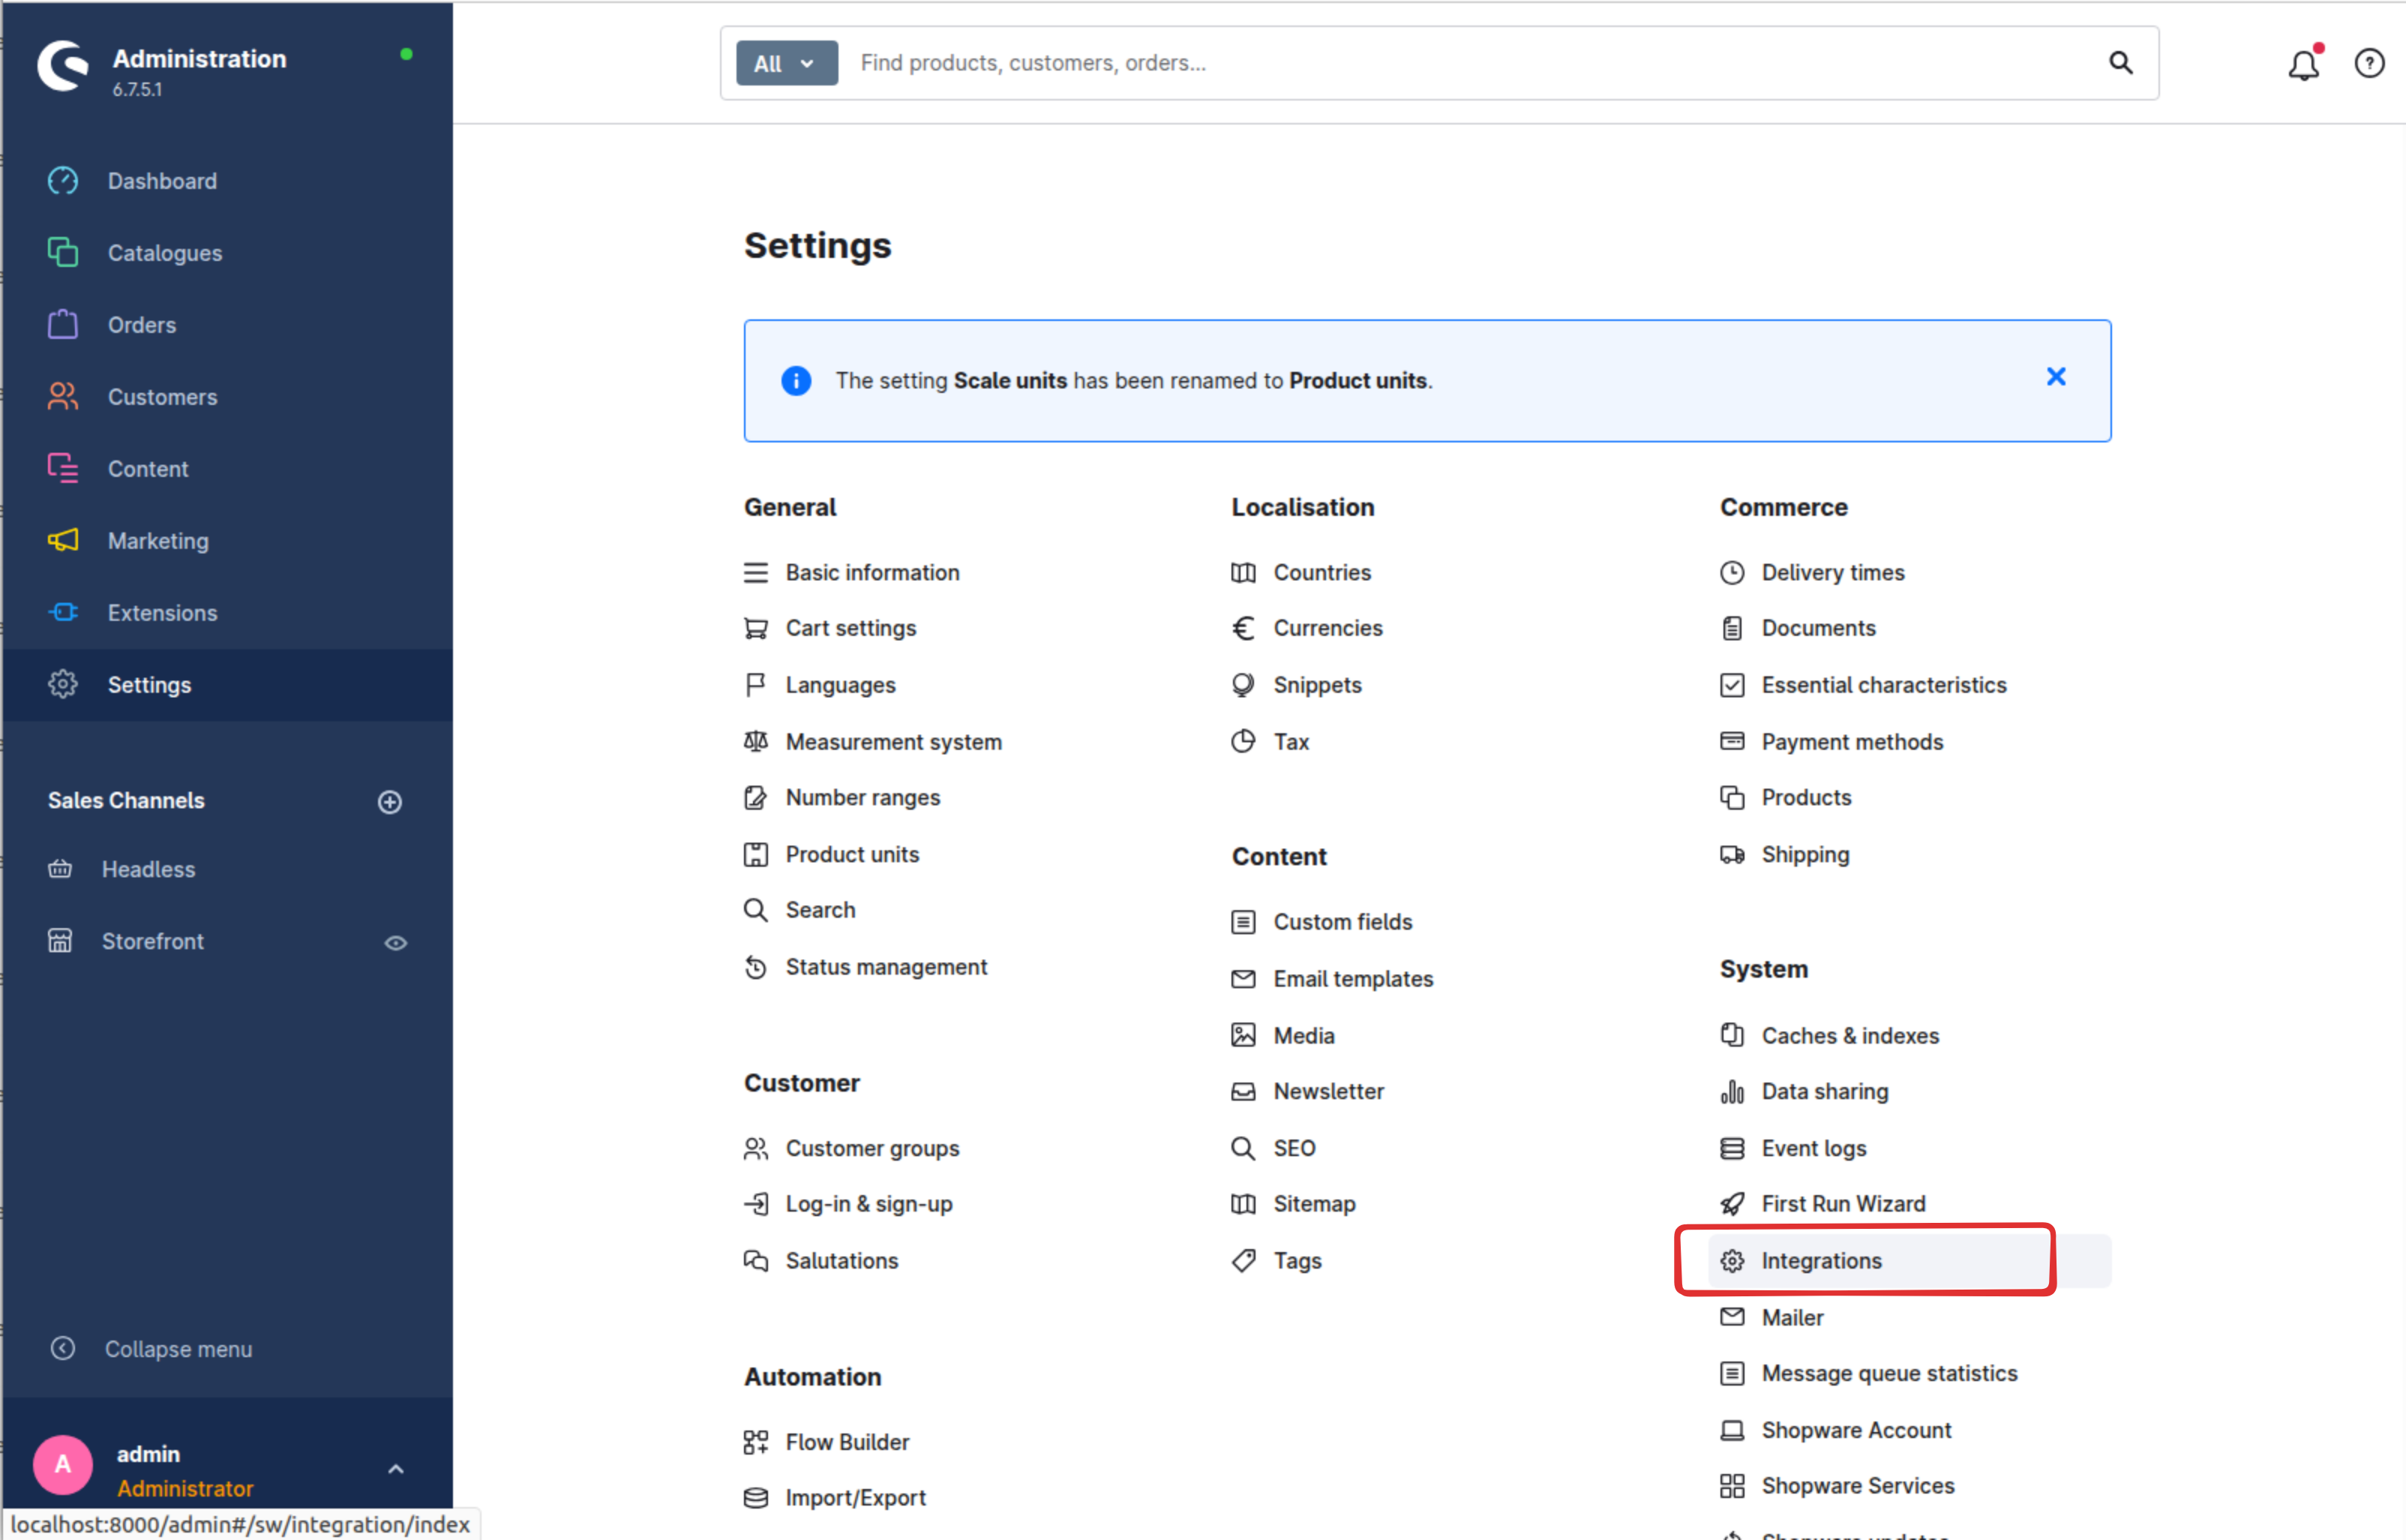Select Settings in the sidebar menu

(150, 684)
